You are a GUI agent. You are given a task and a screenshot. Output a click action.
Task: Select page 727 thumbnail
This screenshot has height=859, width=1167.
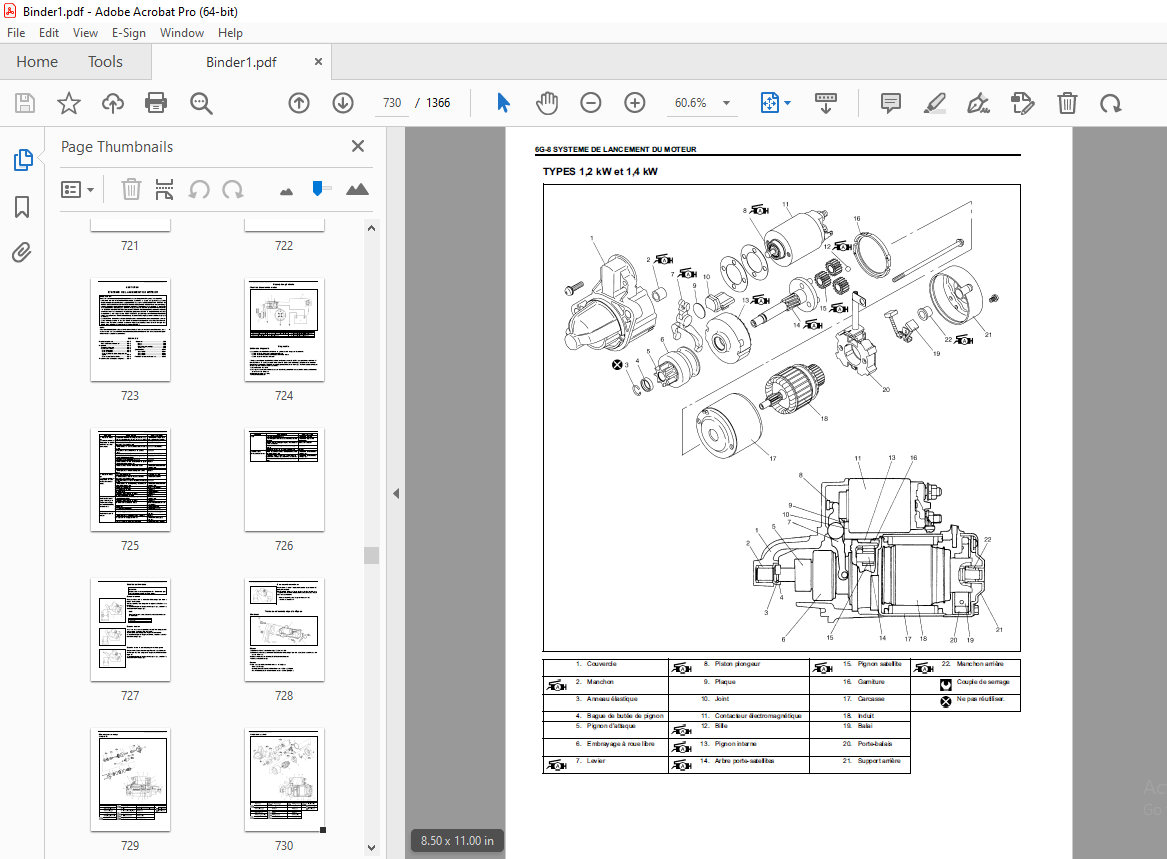click(x=130, y=630)
